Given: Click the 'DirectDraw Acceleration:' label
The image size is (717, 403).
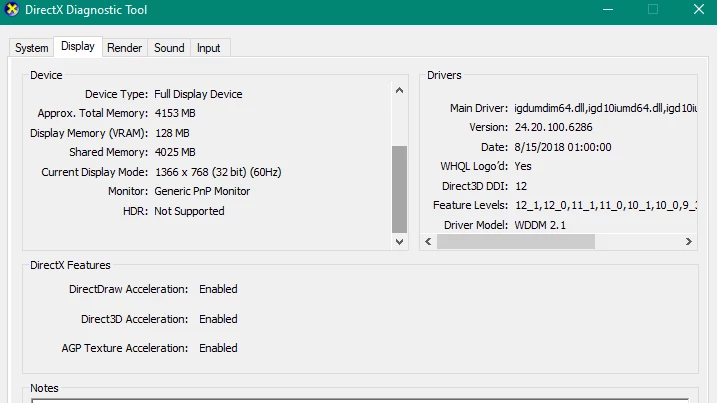Looking at the screenshot, I should click(128, 289).
